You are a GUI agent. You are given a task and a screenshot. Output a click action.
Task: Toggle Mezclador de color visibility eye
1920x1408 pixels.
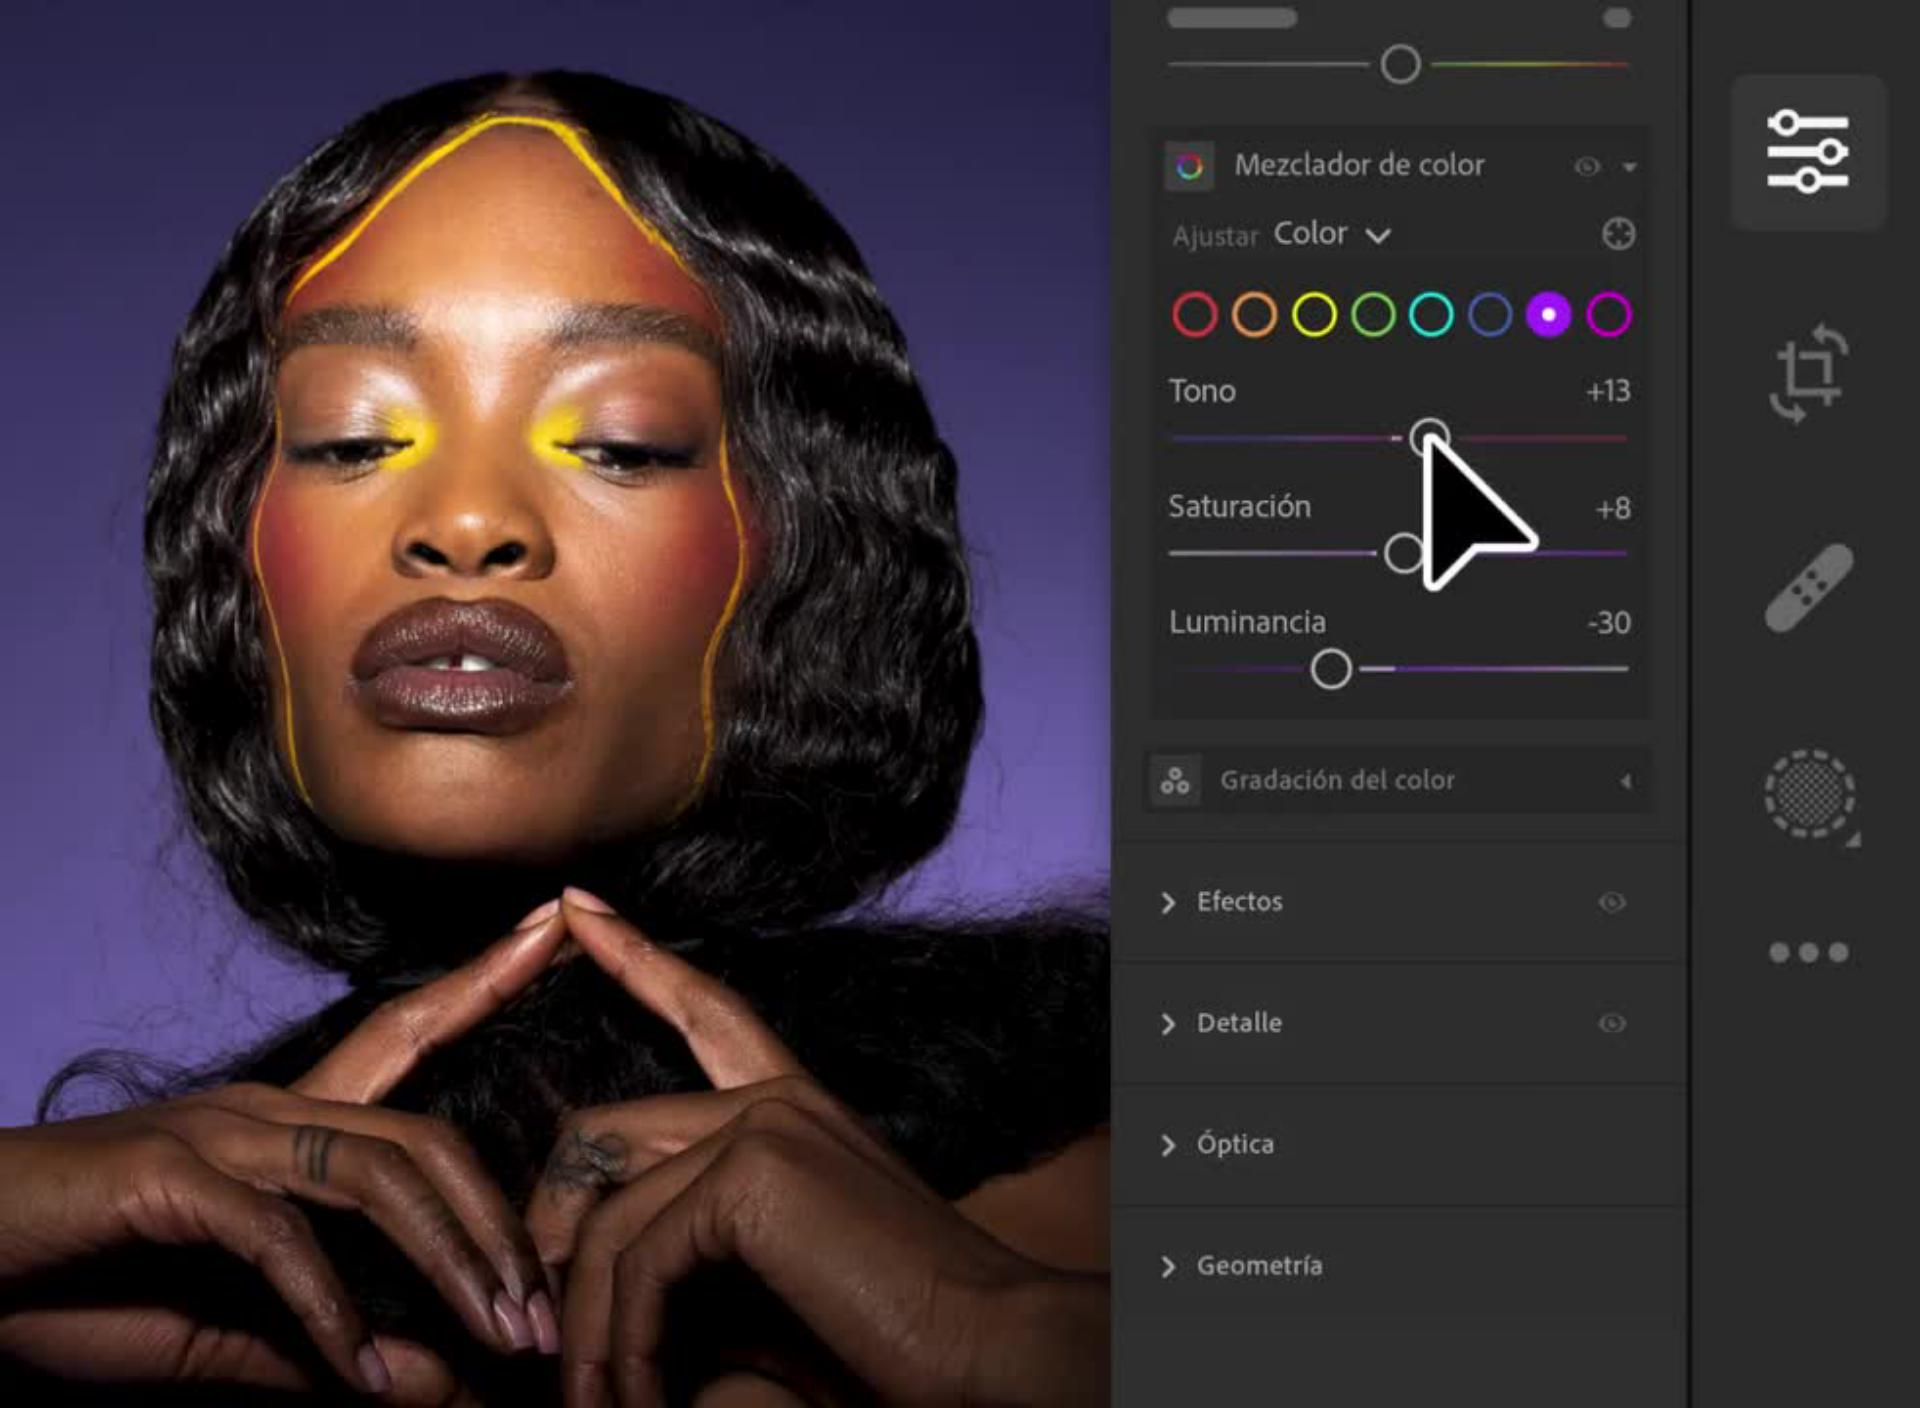[1586, 167]
